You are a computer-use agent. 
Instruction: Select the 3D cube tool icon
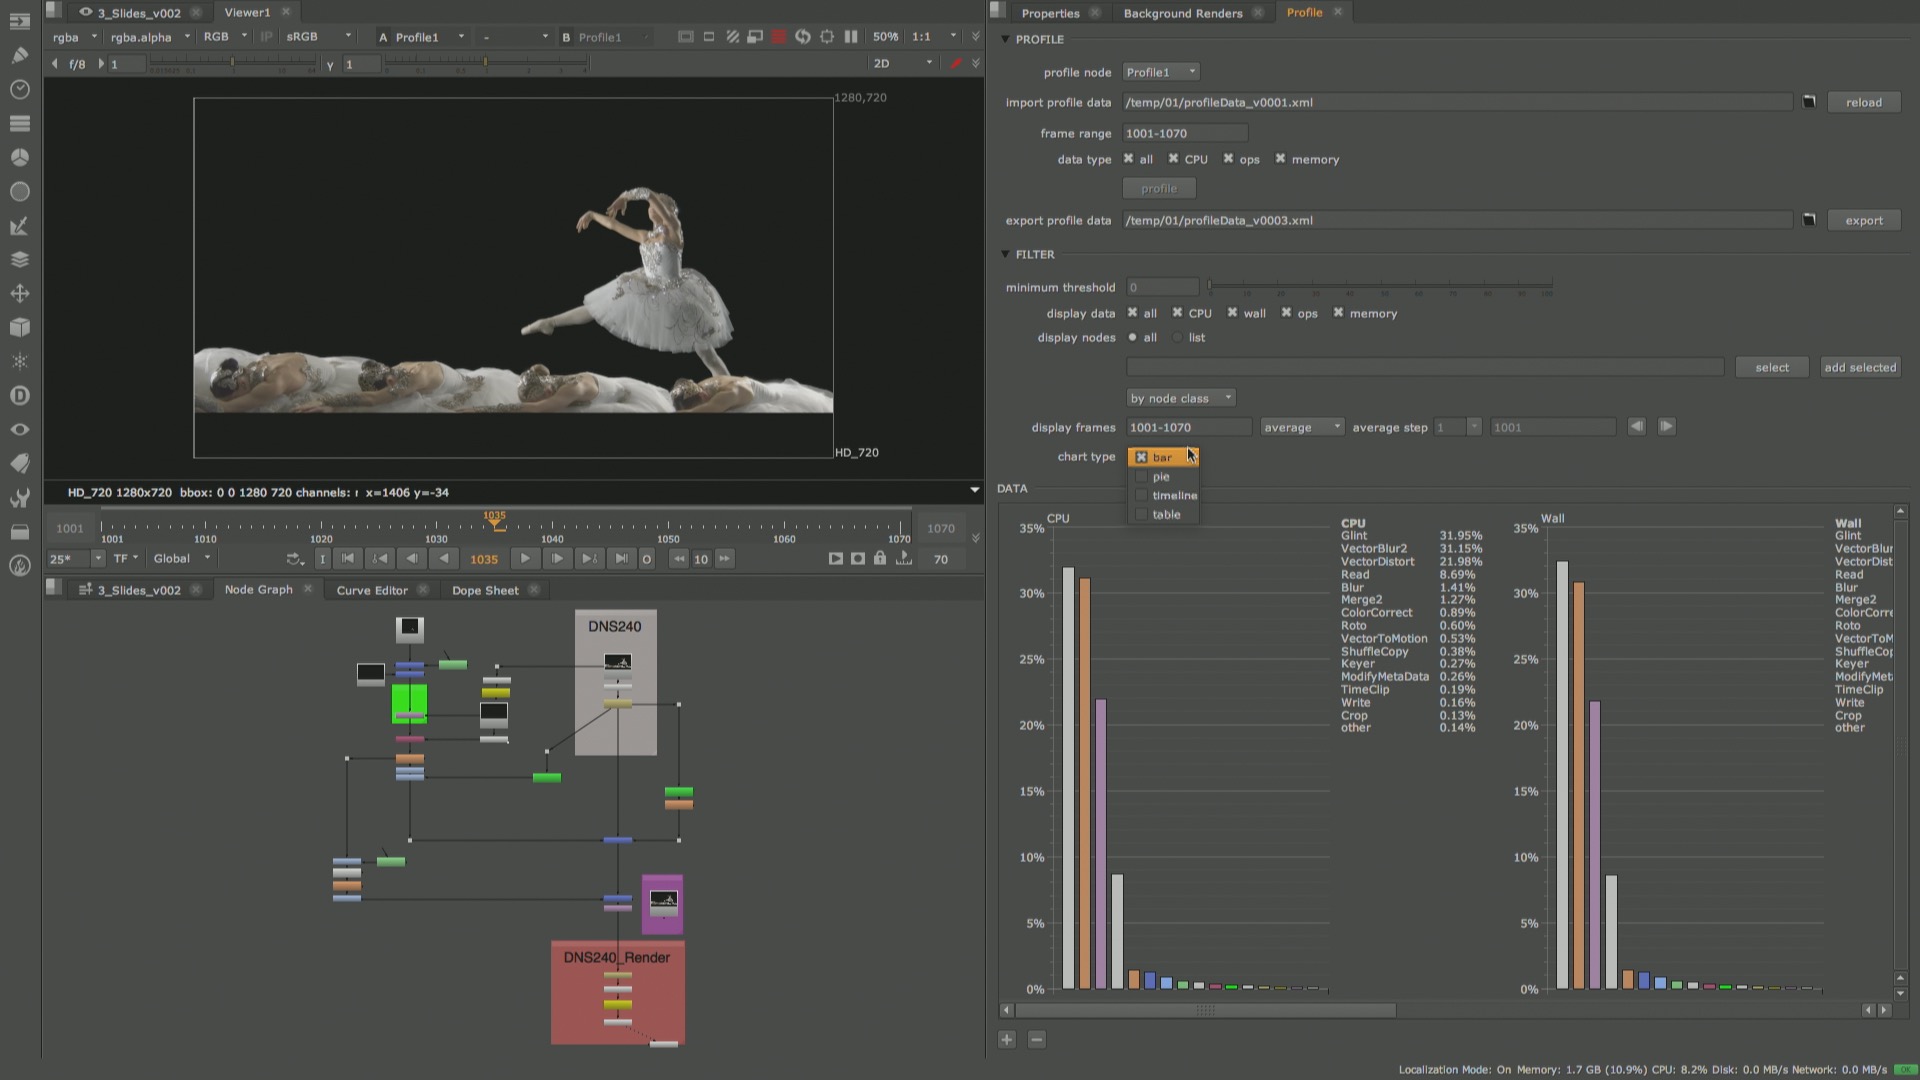pos(20,327)
